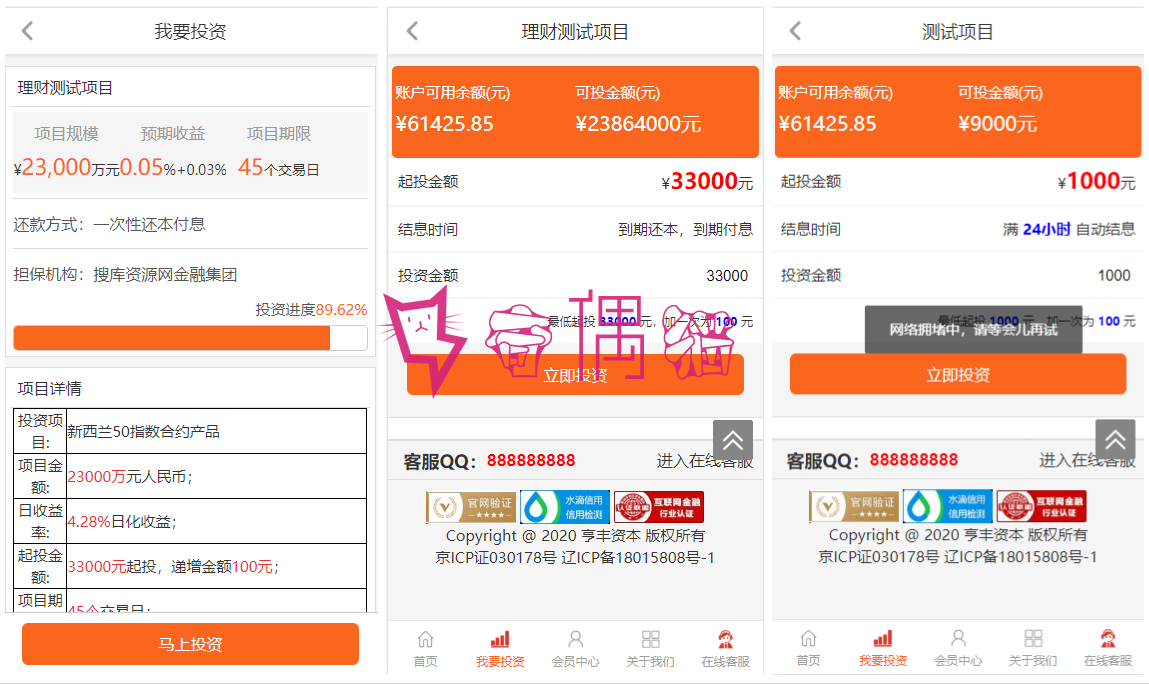Tap scroll-to-top arrow in 测试项目 screen
The height and width of the screenshot is (684, 1149).
1115,439
